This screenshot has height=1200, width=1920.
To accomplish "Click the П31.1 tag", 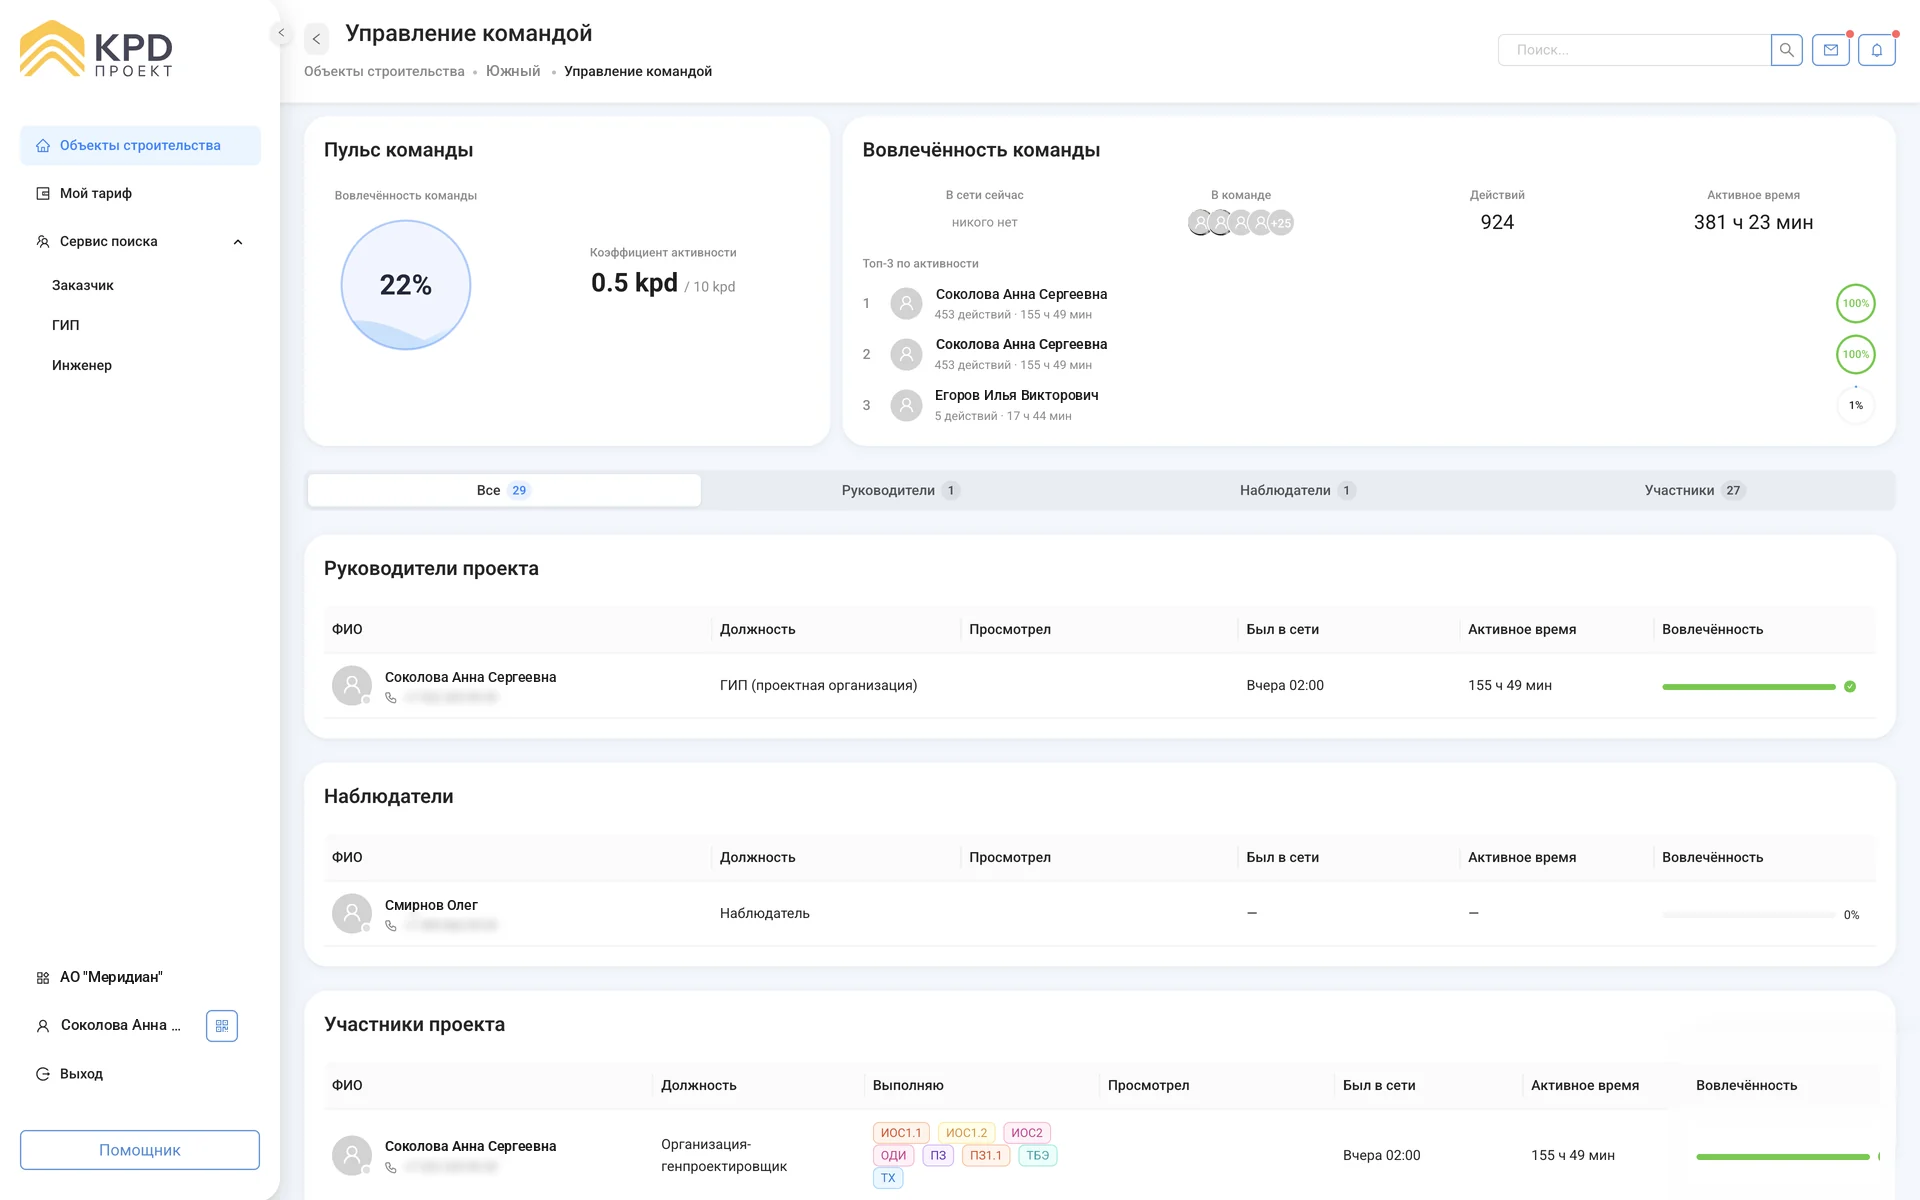I will 985,1156.
